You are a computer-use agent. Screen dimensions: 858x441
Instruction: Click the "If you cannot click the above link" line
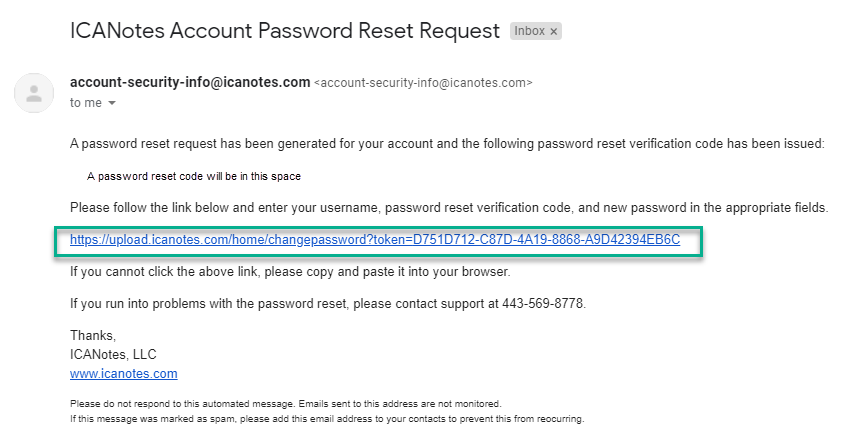click(288, 271)
